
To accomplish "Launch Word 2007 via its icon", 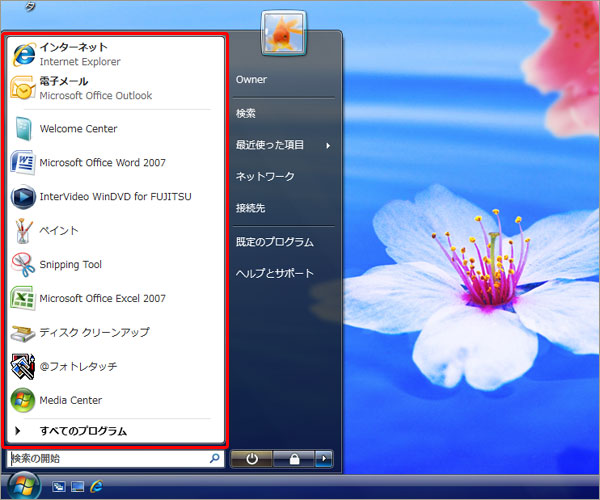I will pos(23,163).
